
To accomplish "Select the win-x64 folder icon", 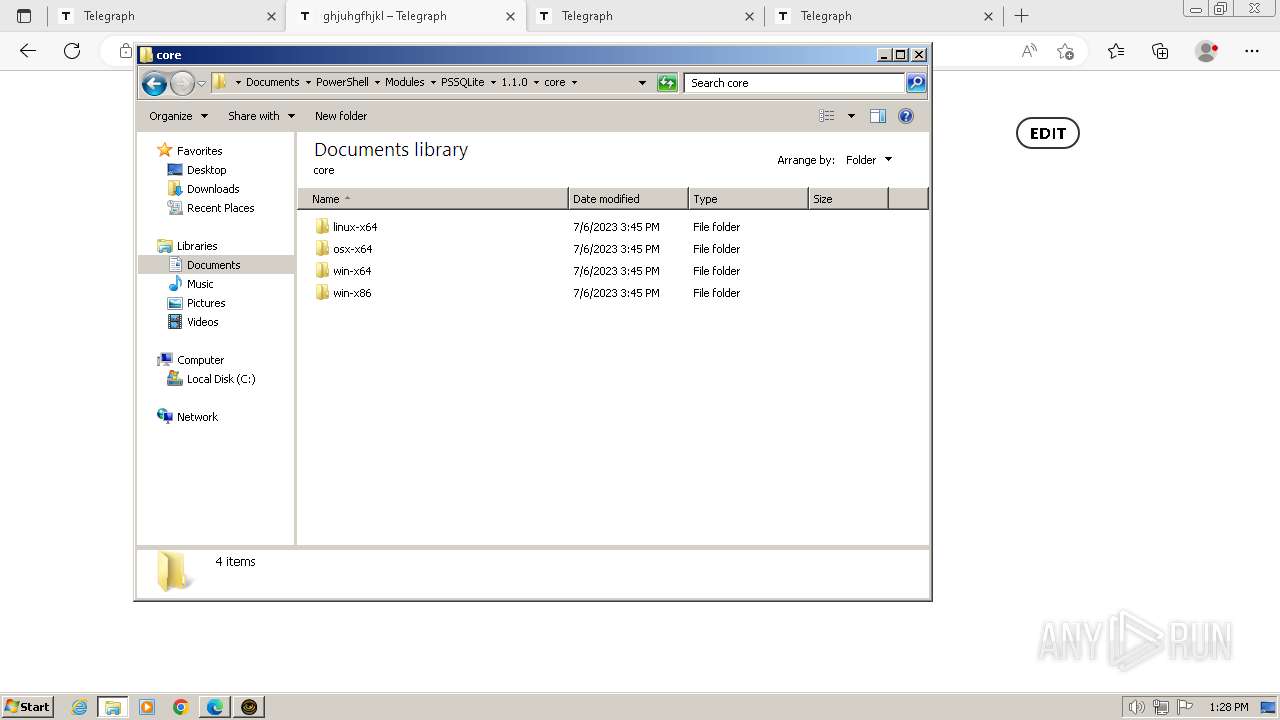I will point(322,271).
